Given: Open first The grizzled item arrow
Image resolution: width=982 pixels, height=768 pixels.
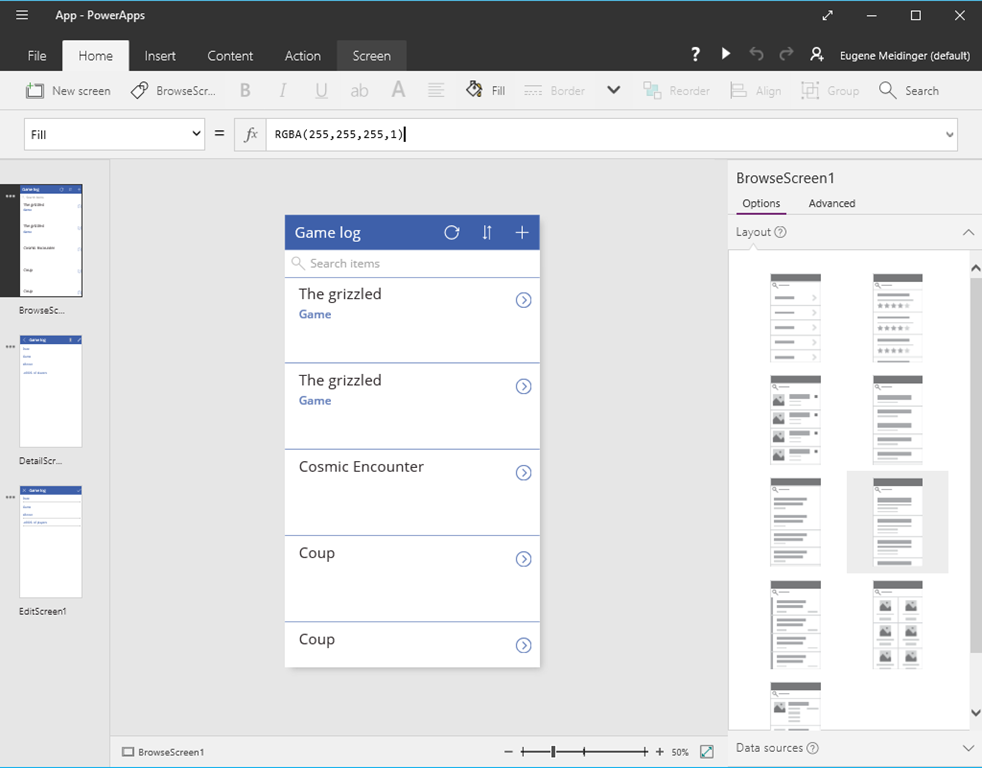Looking at the screenshot, I should tap(524, 300).
